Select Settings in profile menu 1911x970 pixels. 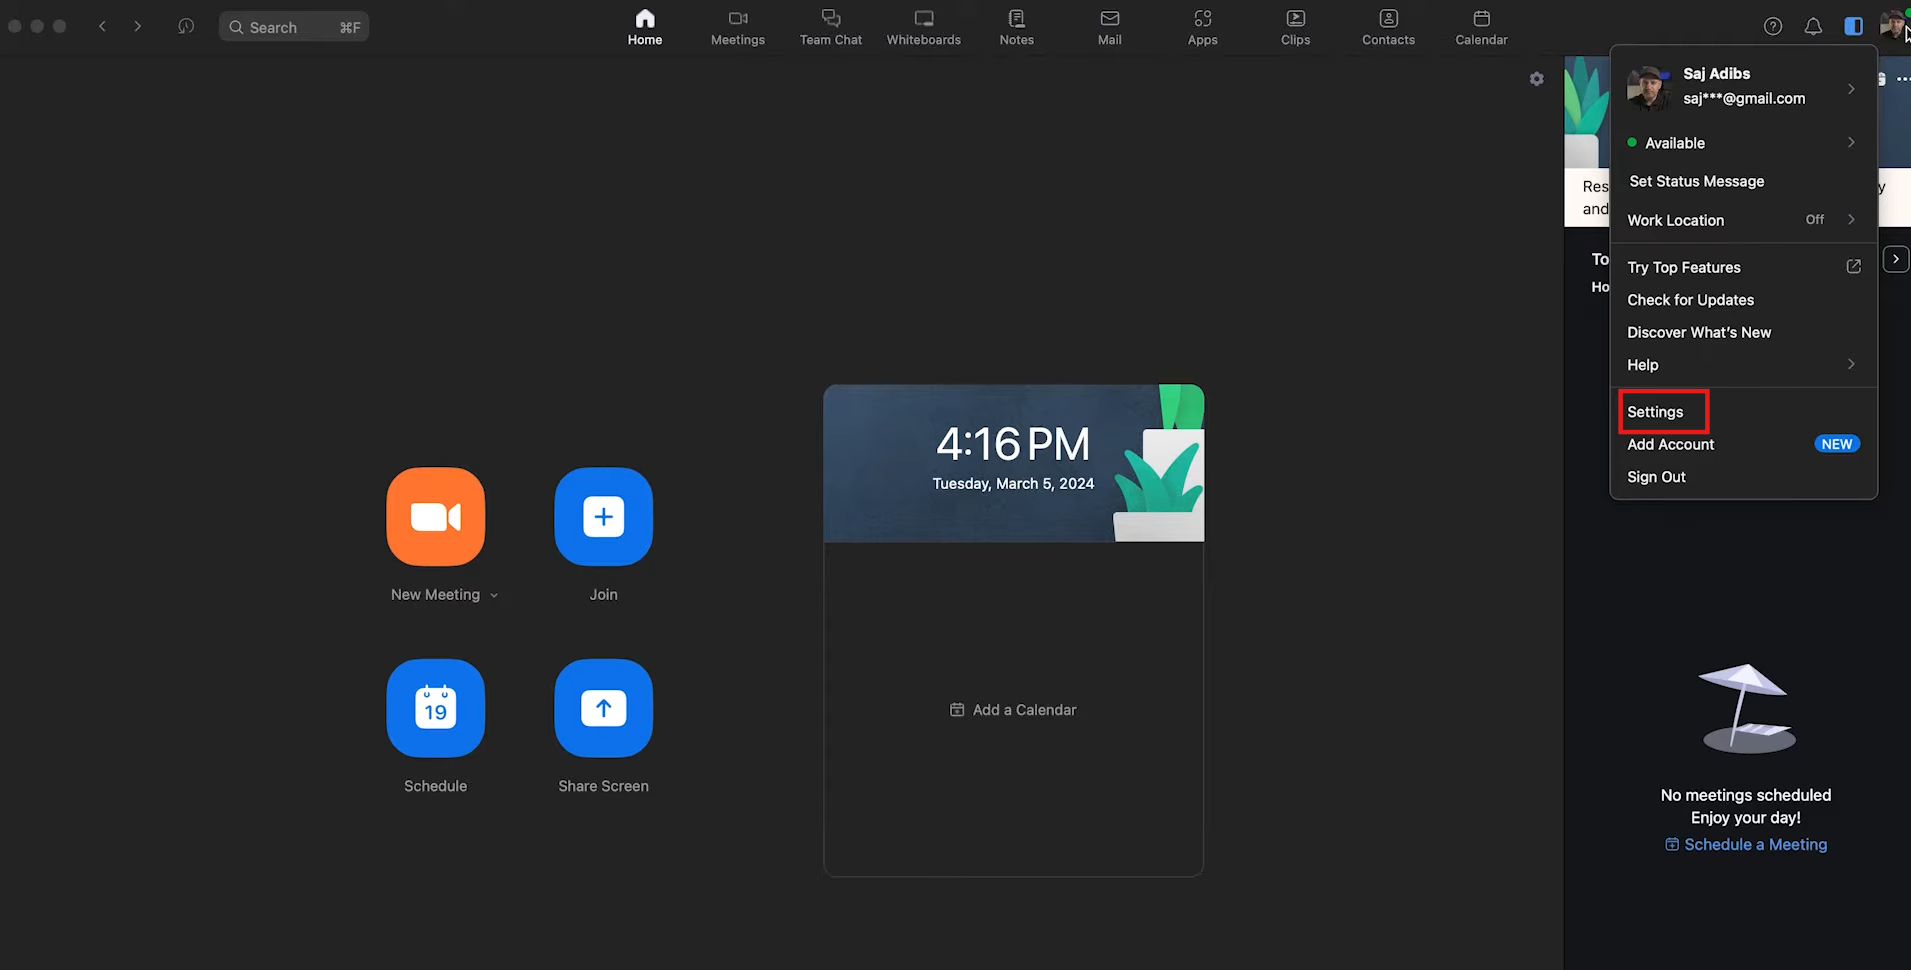coord(1655,412)
